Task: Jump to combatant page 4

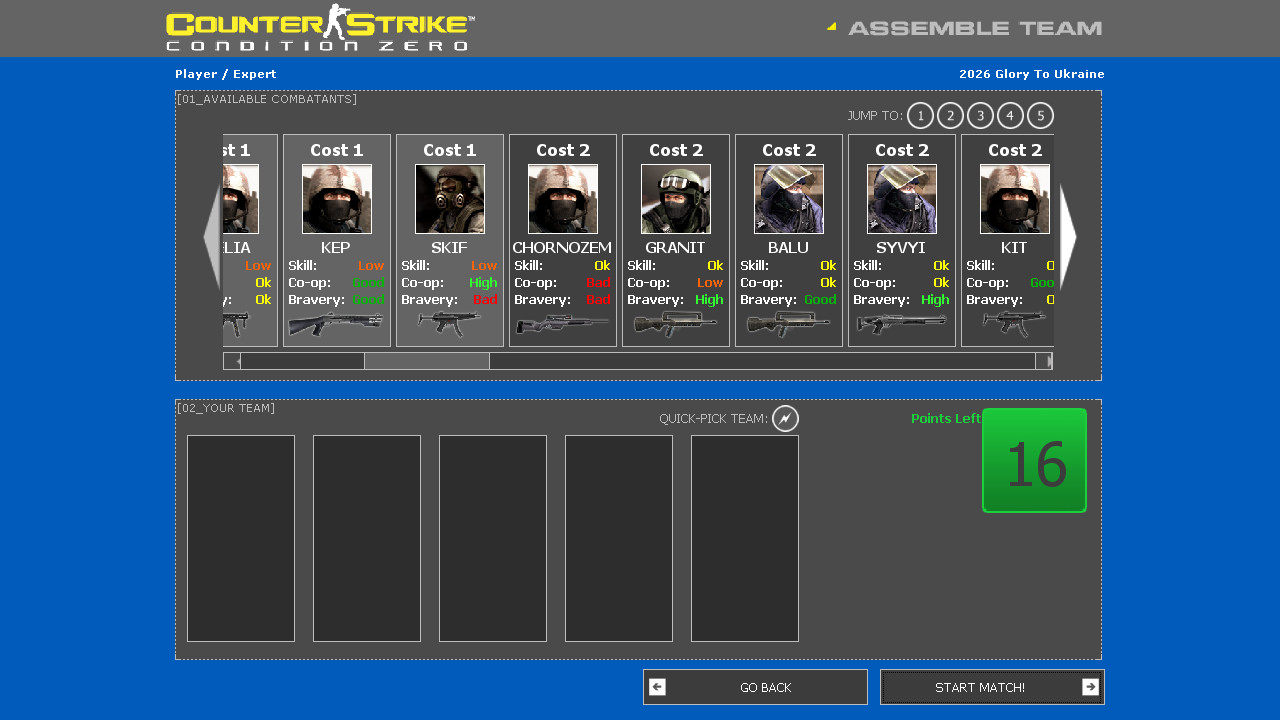Action: pyautogui.click(x=1010, y=116)
